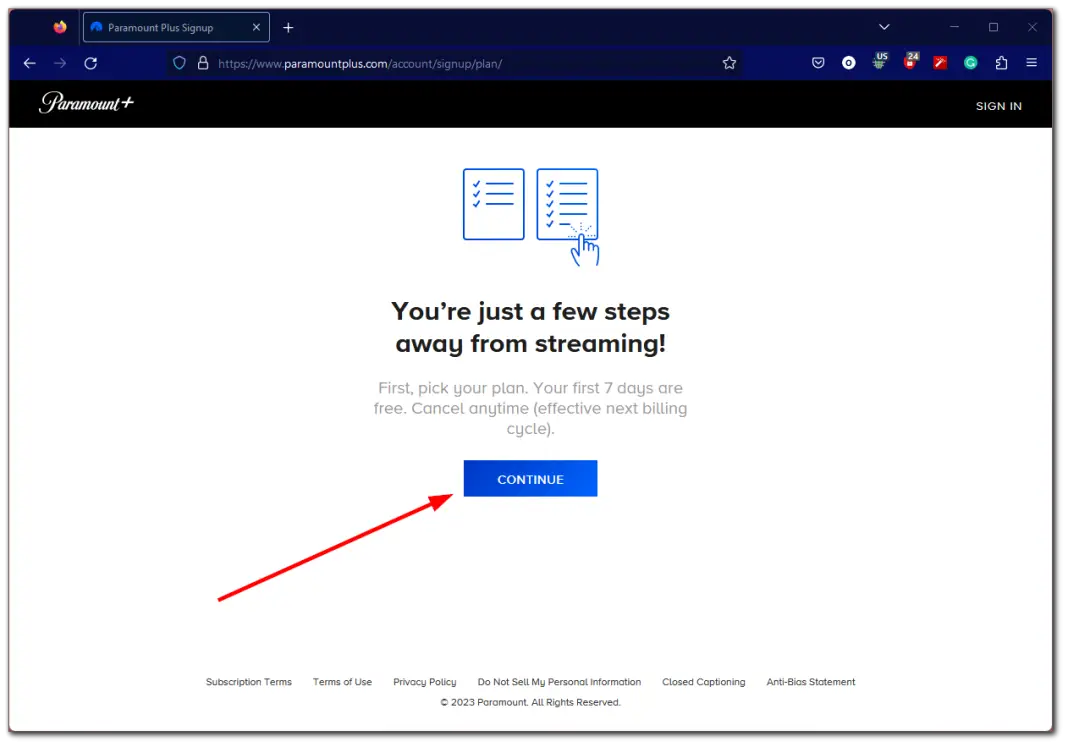The height and width of the screenshot is (747, 1068).
Task: Save this page to Pocket
Action: tap(818, 63)
